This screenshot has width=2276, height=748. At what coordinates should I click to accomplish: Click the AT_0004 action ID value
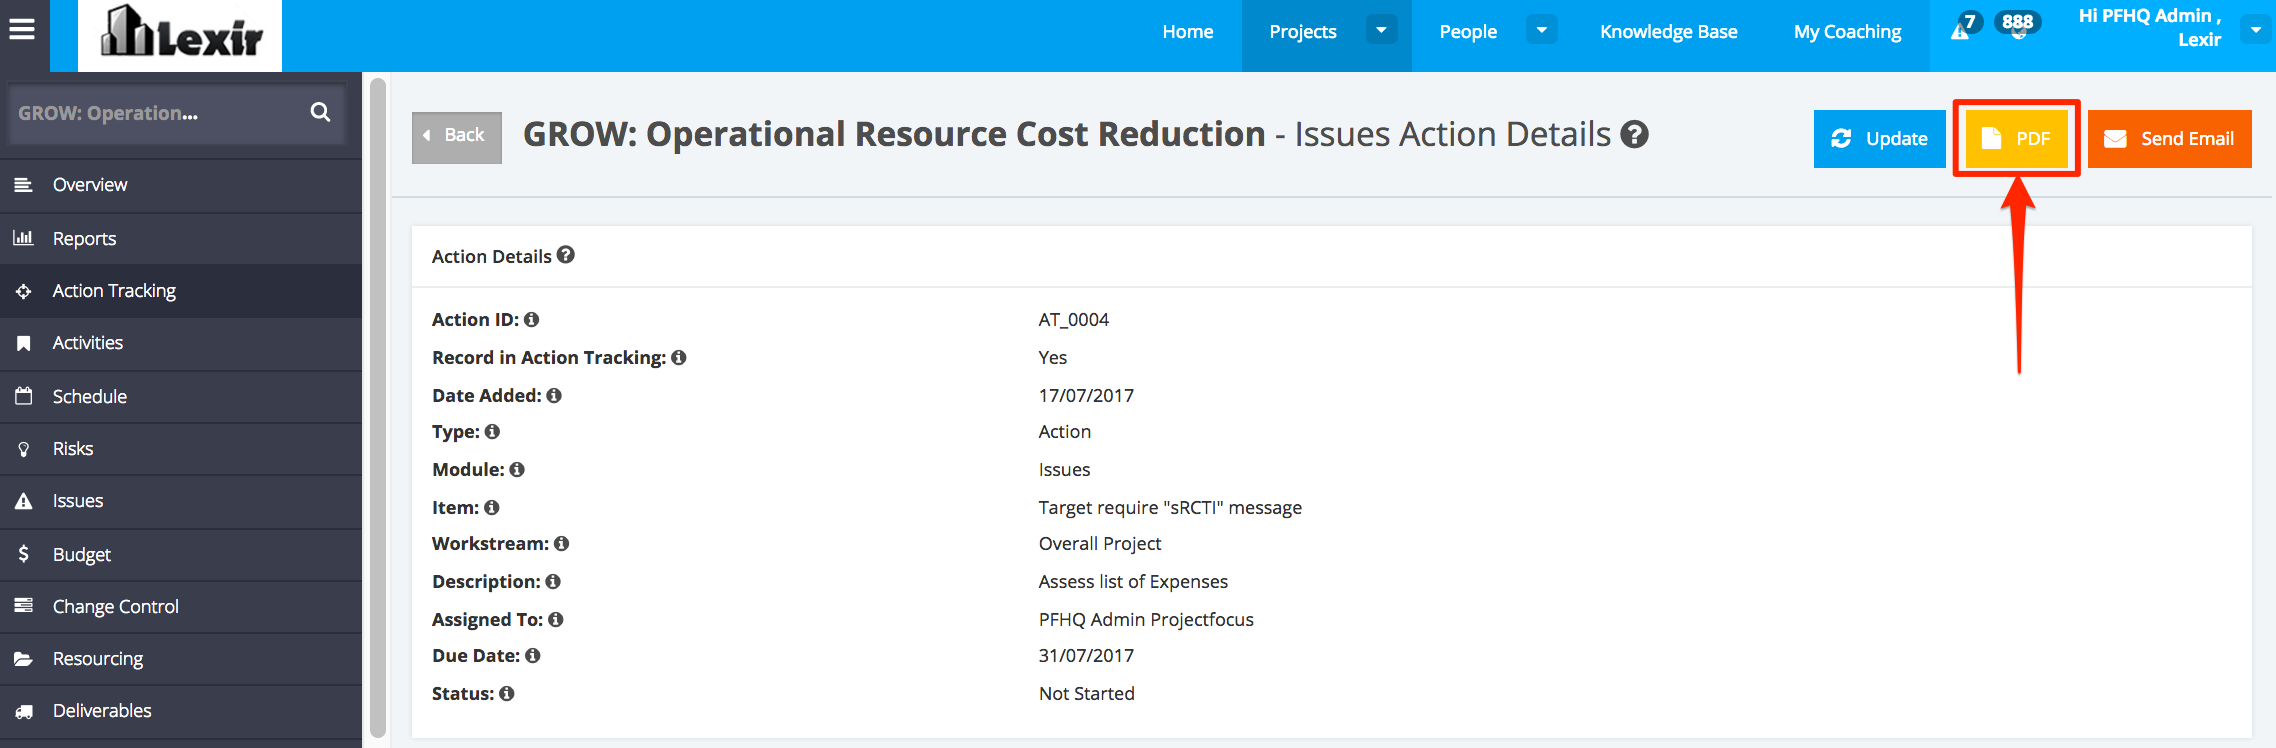[1073, 320]
